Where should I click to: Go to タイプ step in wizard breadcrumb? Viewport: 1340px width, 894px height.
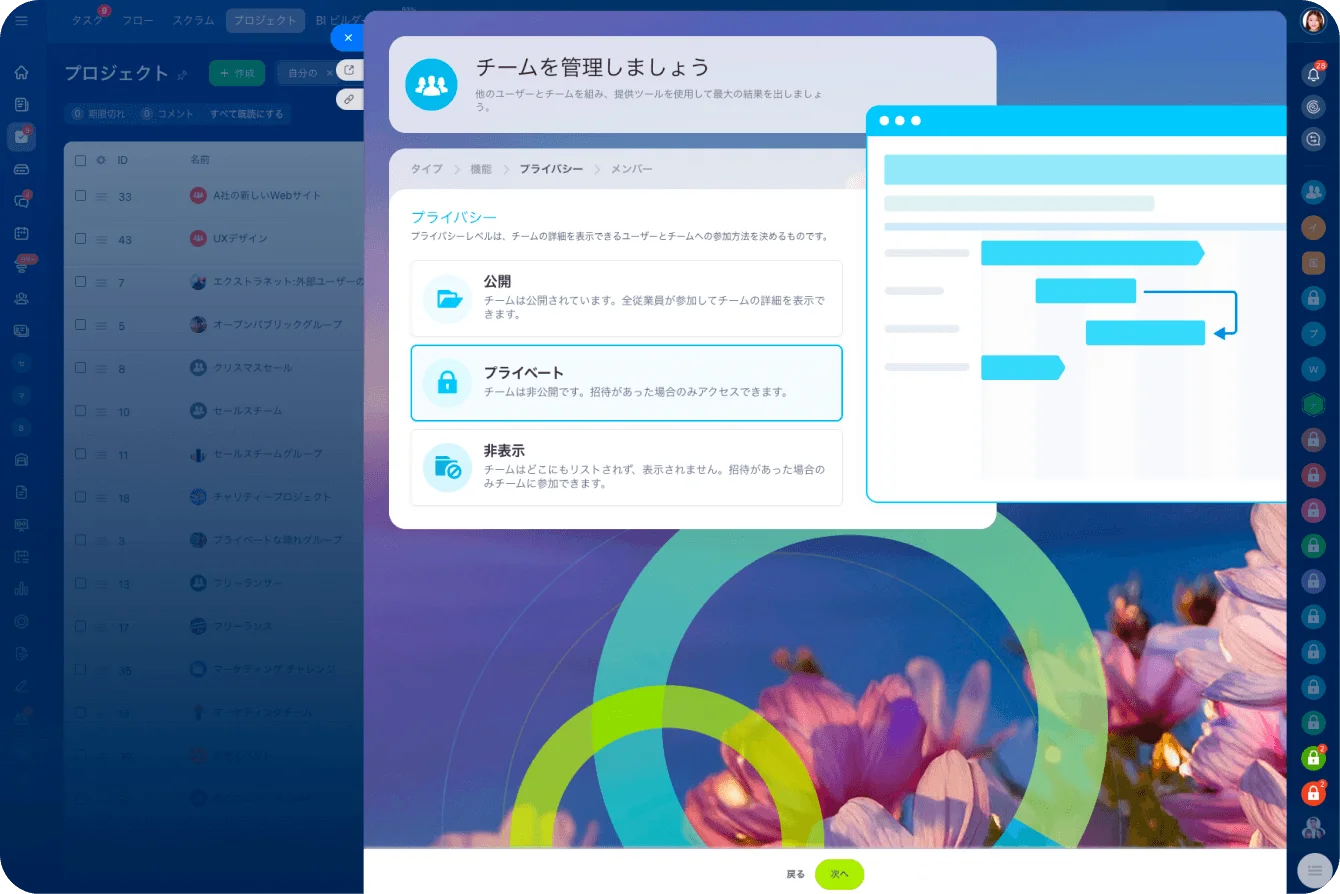[x=426, y=169]
